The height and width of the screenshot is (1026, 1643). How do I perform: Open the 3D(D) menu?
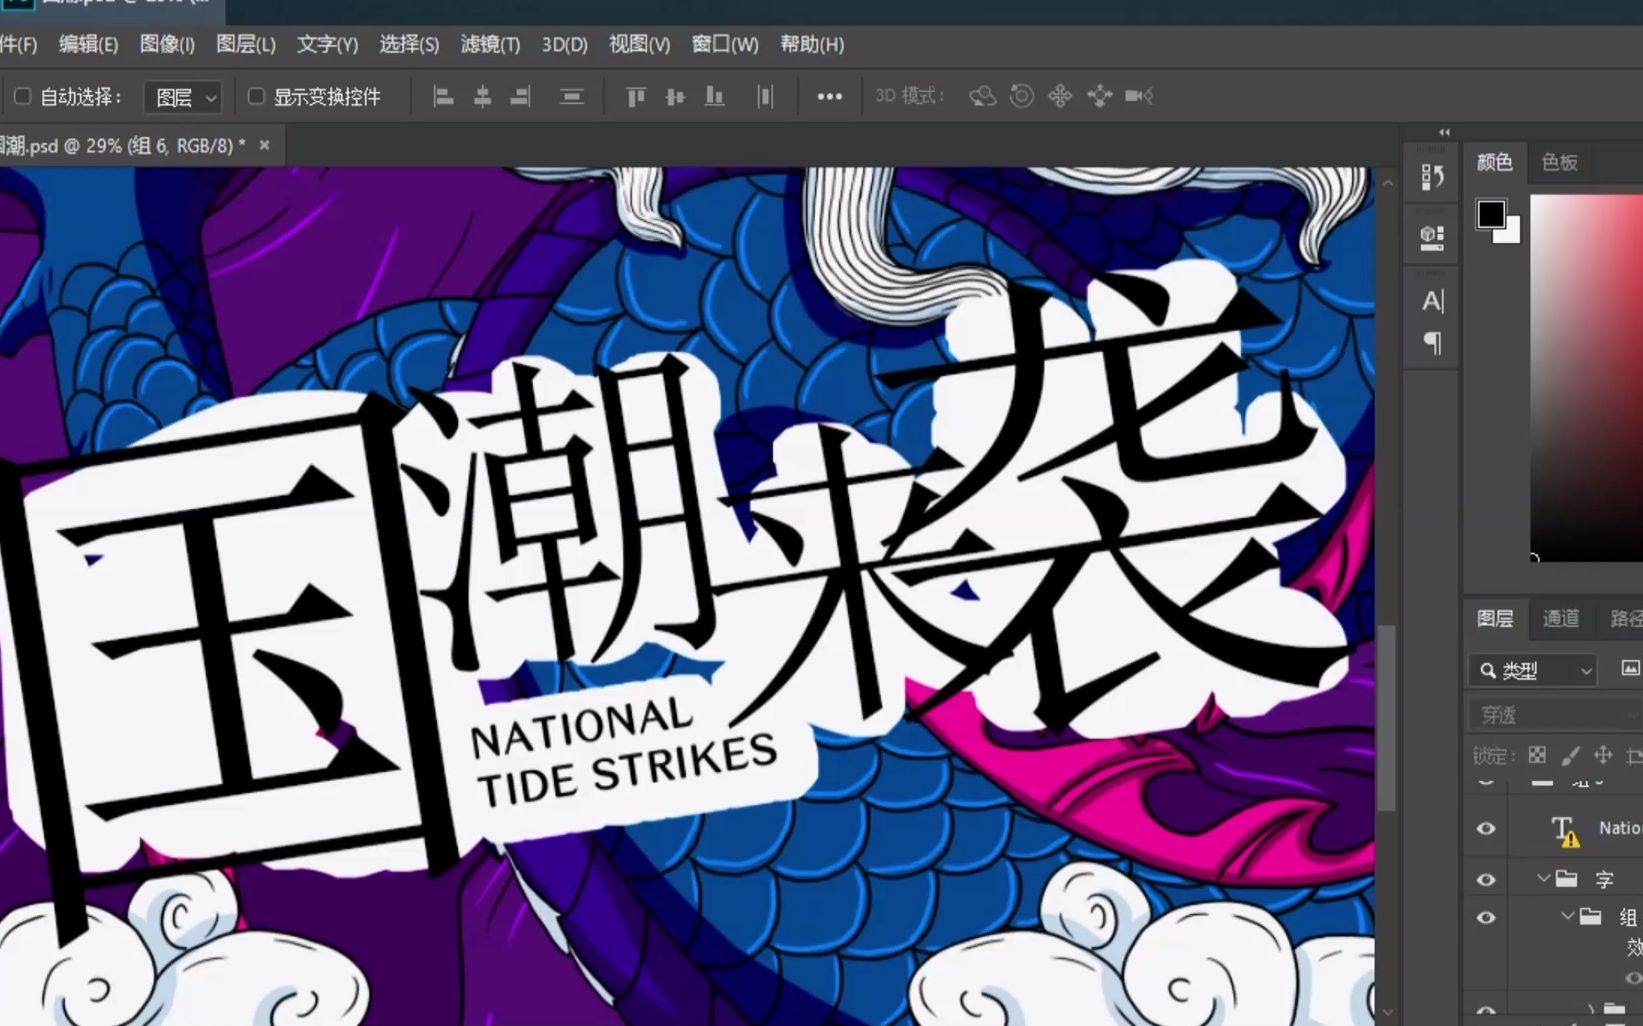tap(565, 44)
